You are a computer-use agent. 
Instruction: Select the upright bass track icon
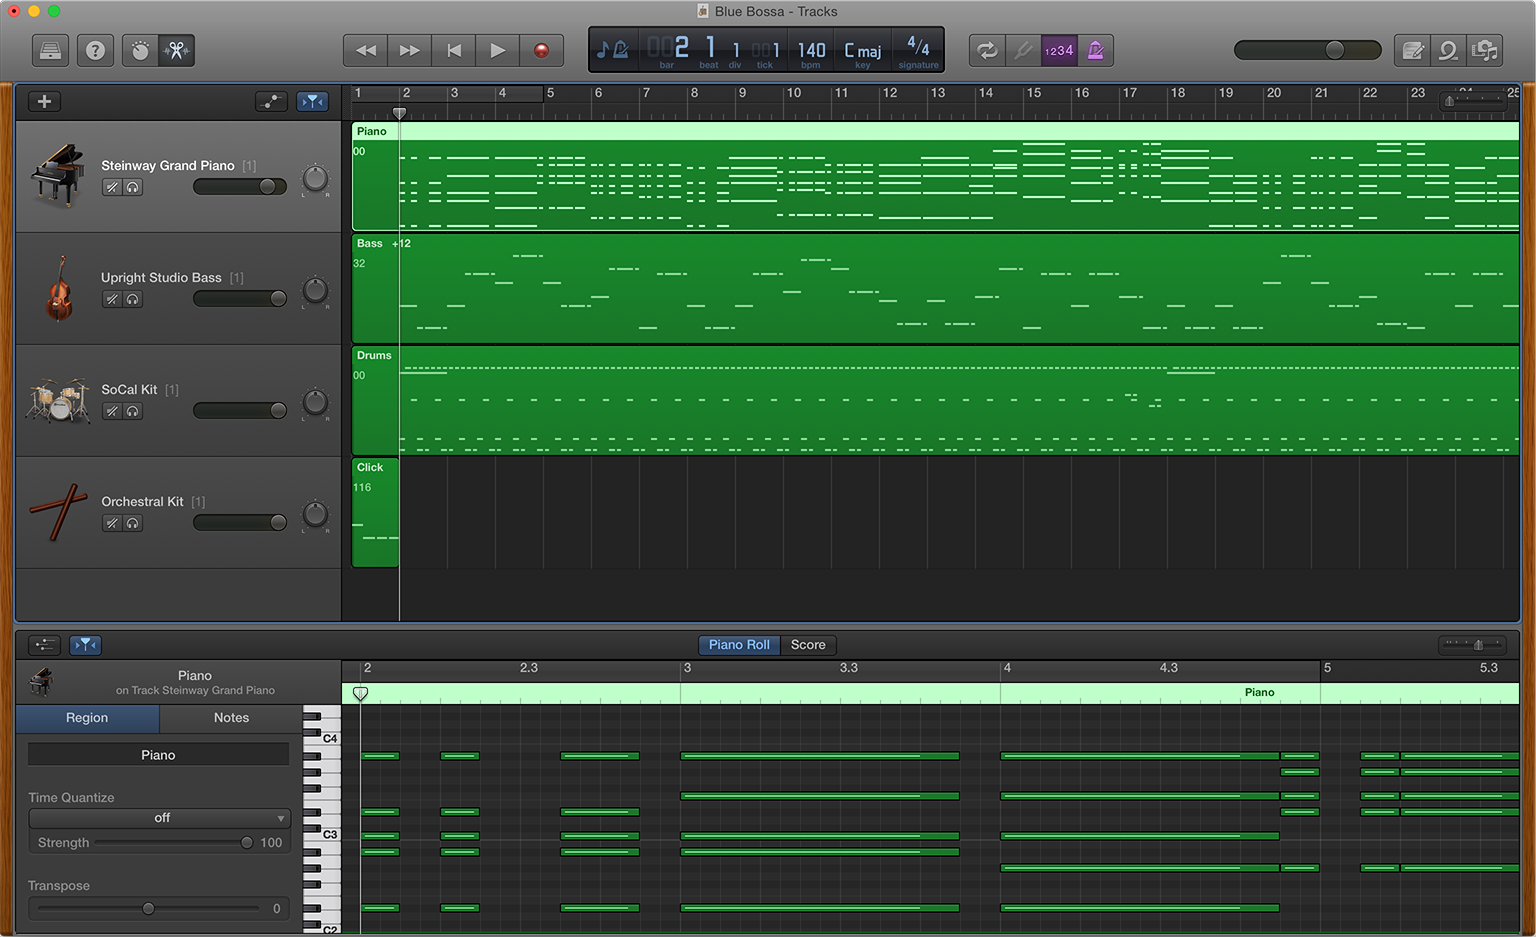pos(59,288)
